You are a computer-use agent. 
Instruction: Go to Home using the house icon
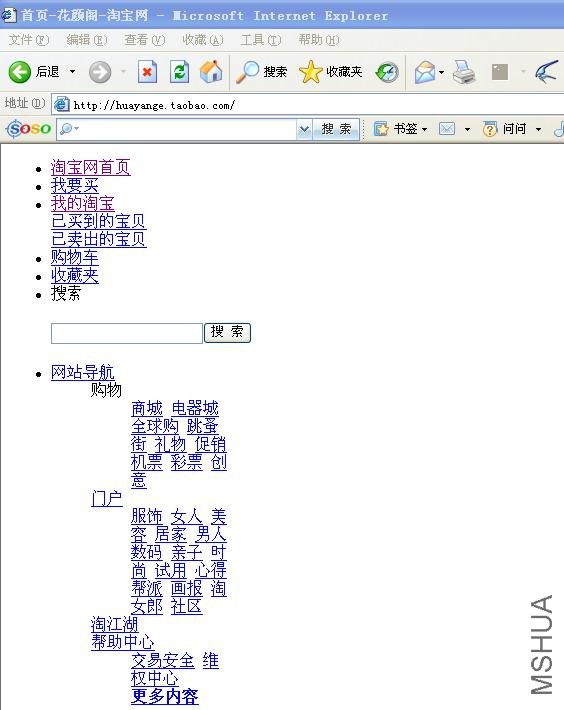(x=211, y=72)
